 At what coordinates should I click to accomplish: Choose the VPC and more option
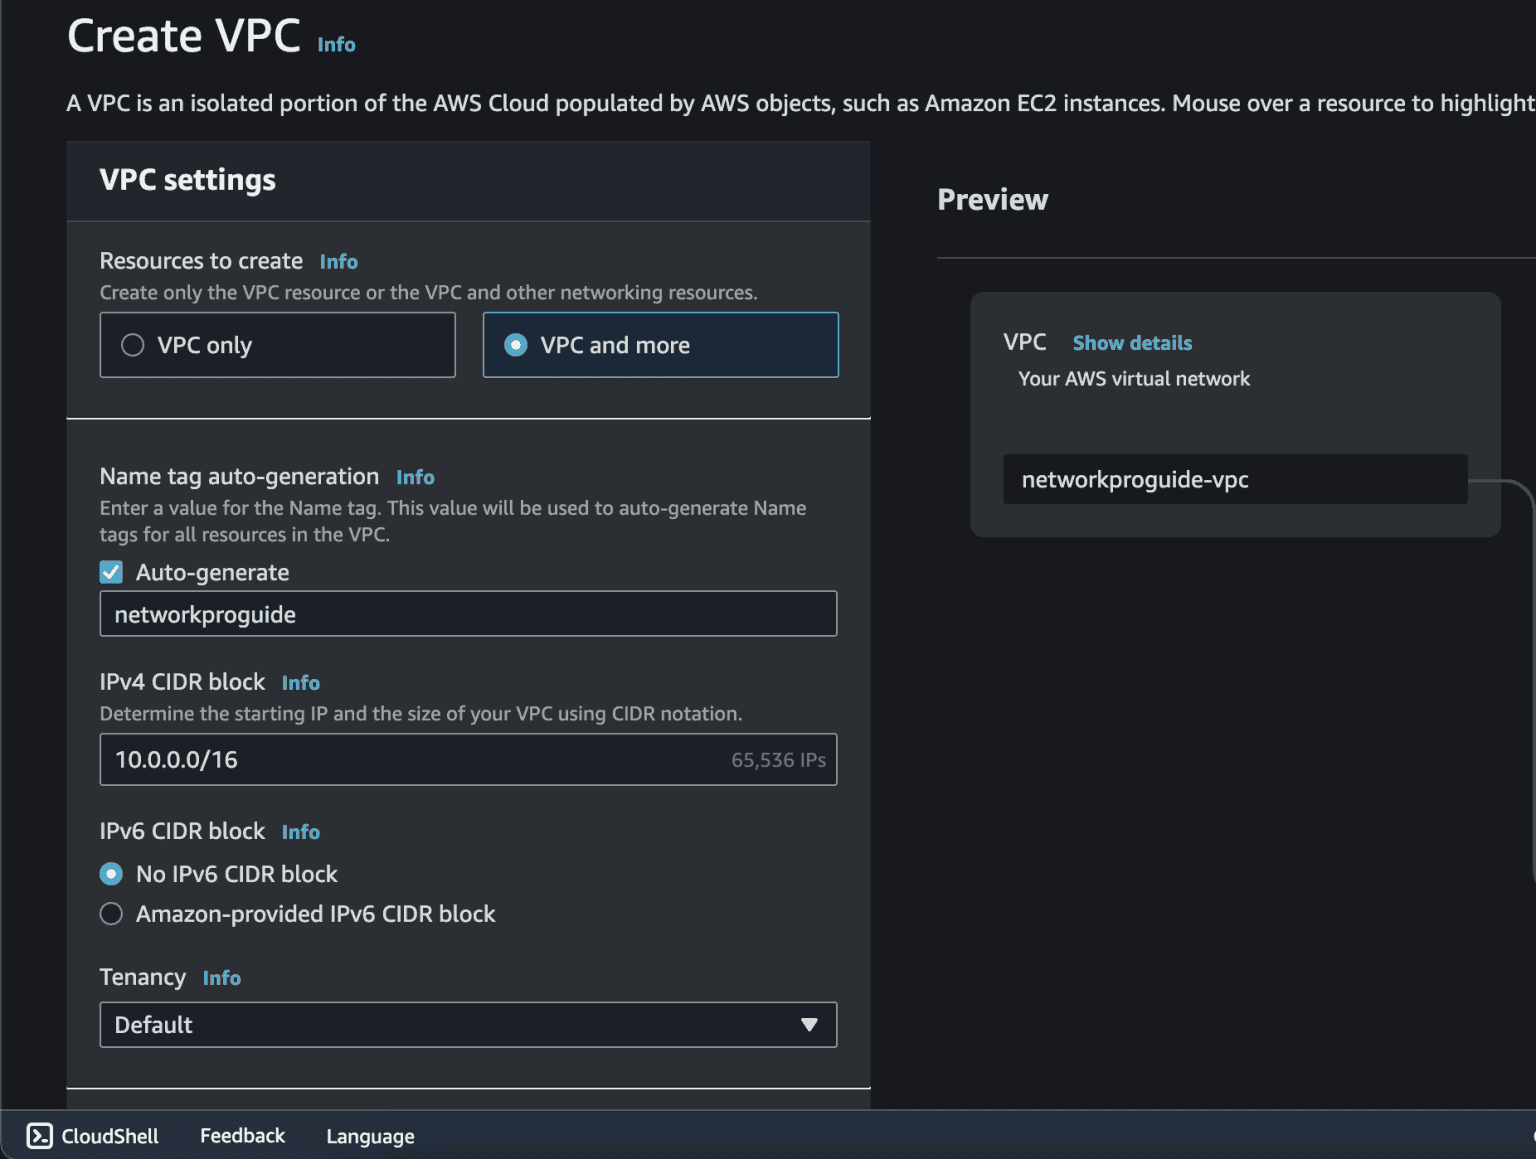tap(516, 345)
